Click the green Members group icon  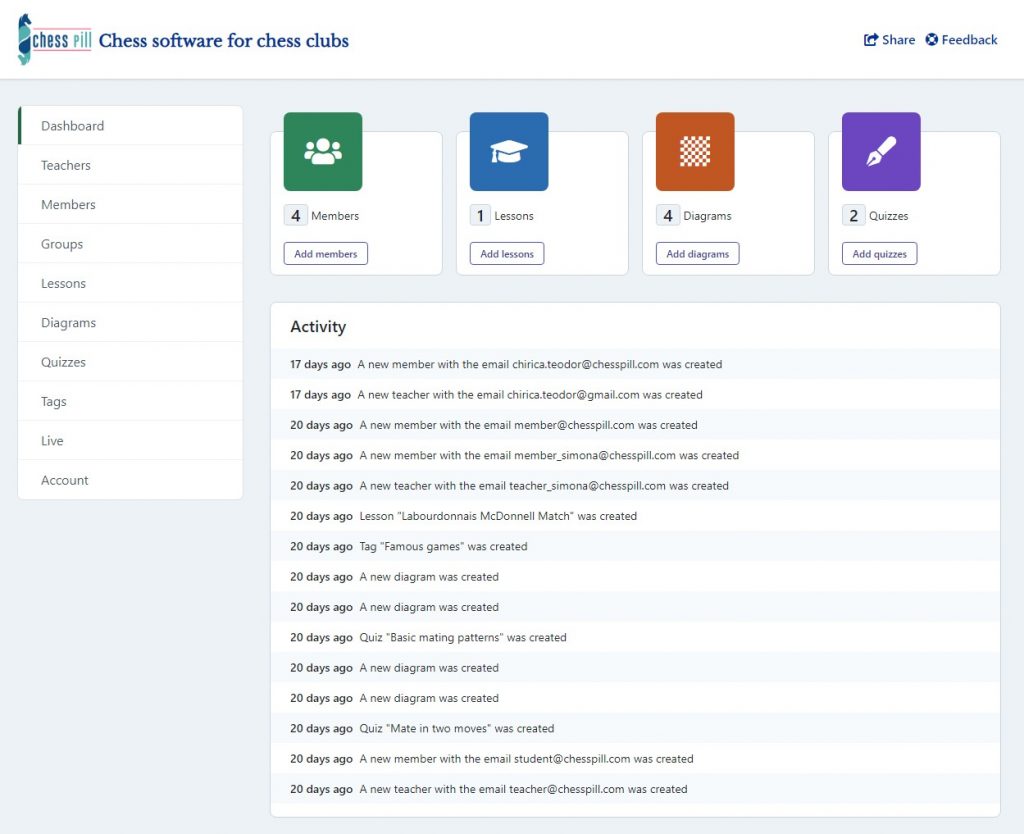pos(323,151)
